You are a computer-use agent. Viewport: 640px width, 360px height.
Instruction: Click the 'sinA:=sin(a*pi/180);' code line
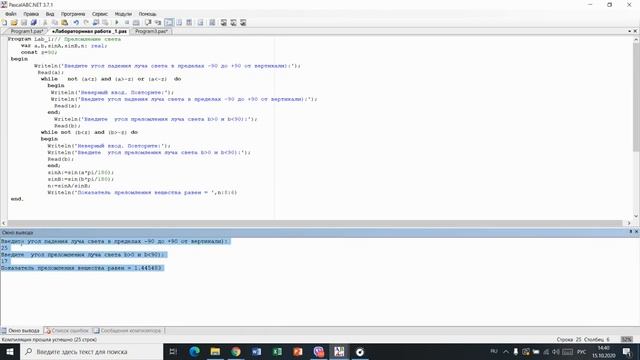click(x=81, y=172)
